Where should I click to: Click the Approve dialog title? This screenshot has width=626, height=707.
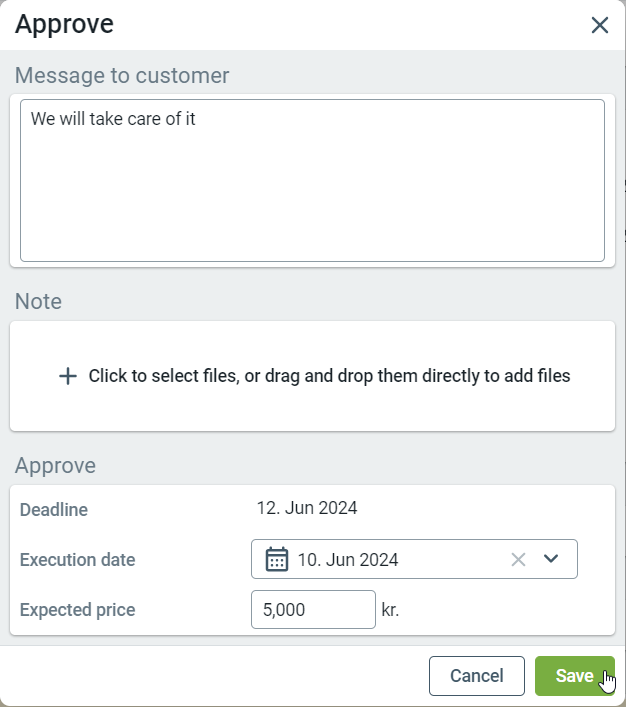(x=64, y=24)
